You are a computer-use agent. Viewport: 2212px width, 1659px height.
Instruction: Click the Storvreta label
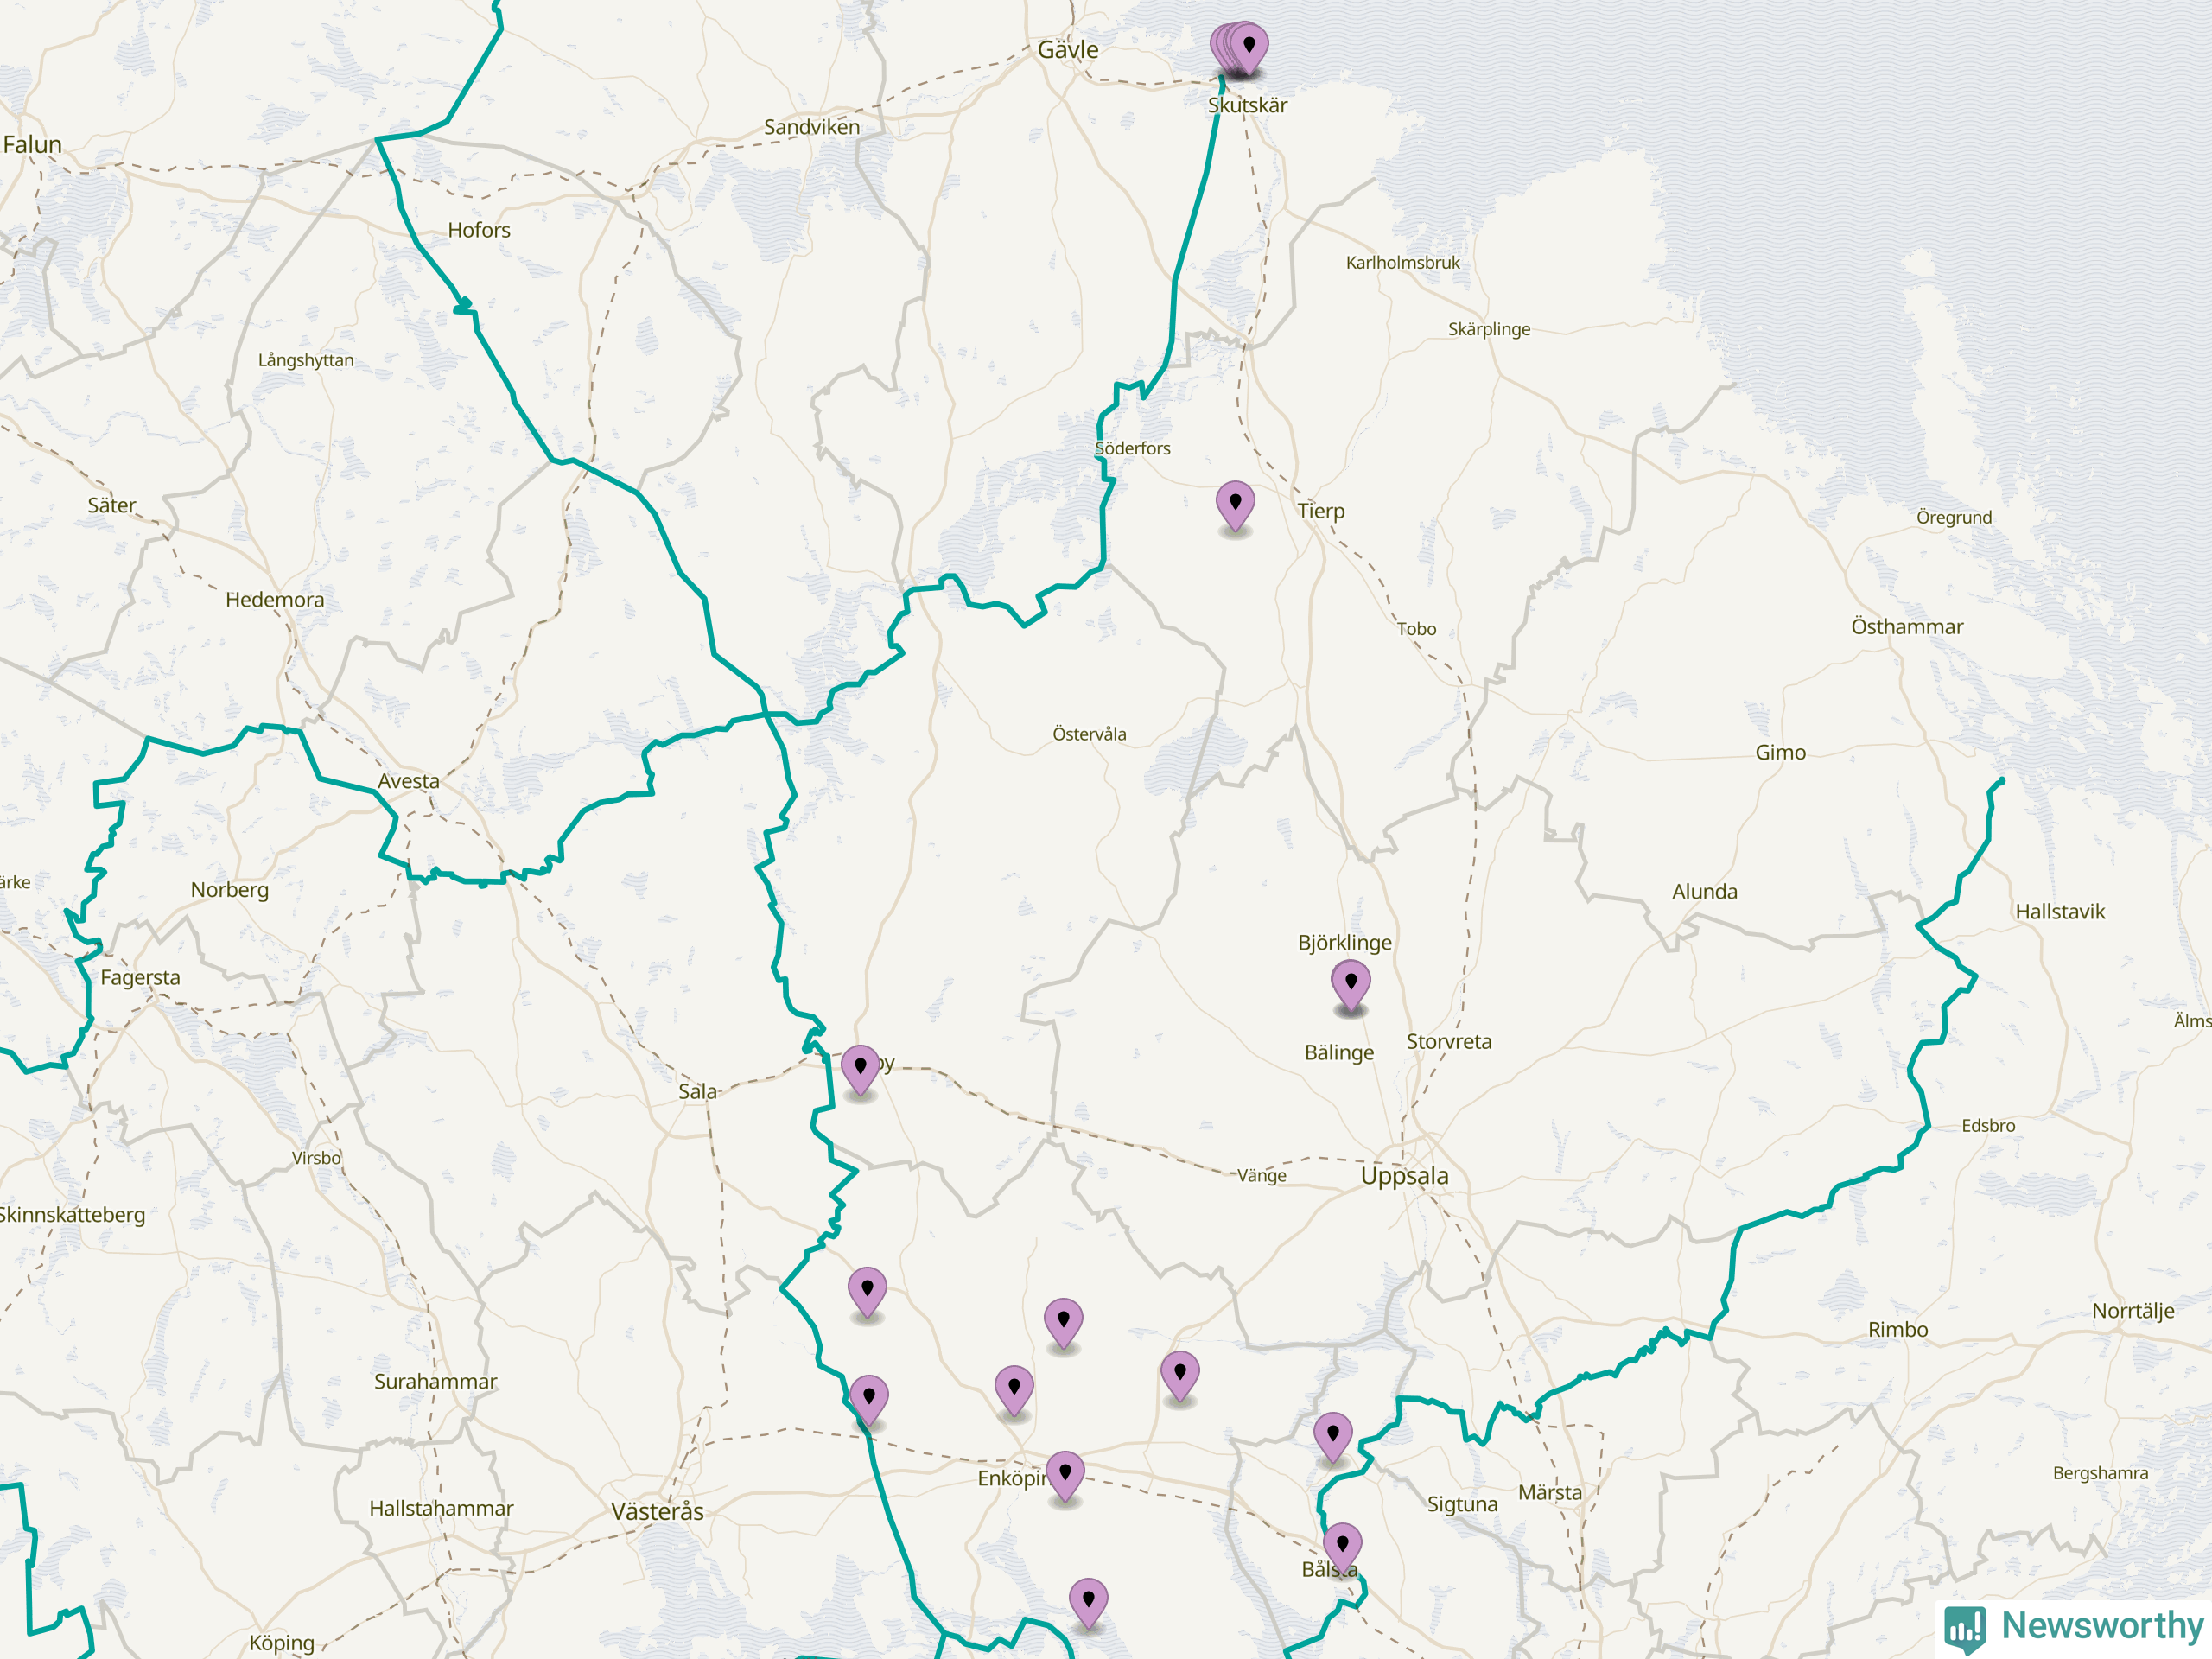tap(1449, 1042)
